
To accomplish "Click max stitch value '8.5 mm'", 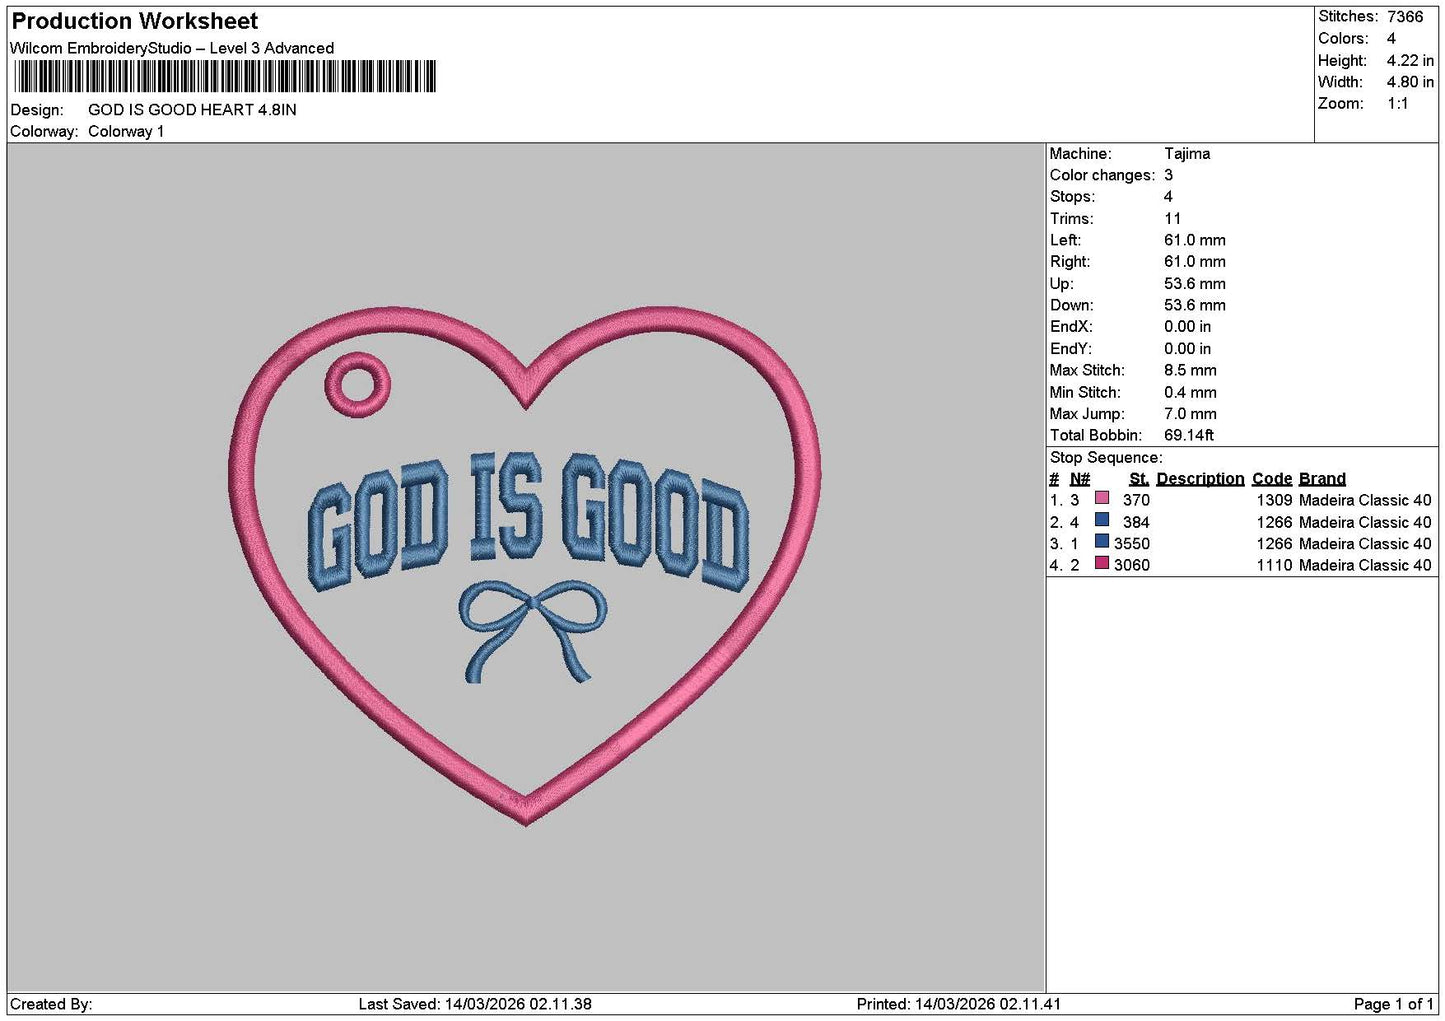I will click(1190, 371).
